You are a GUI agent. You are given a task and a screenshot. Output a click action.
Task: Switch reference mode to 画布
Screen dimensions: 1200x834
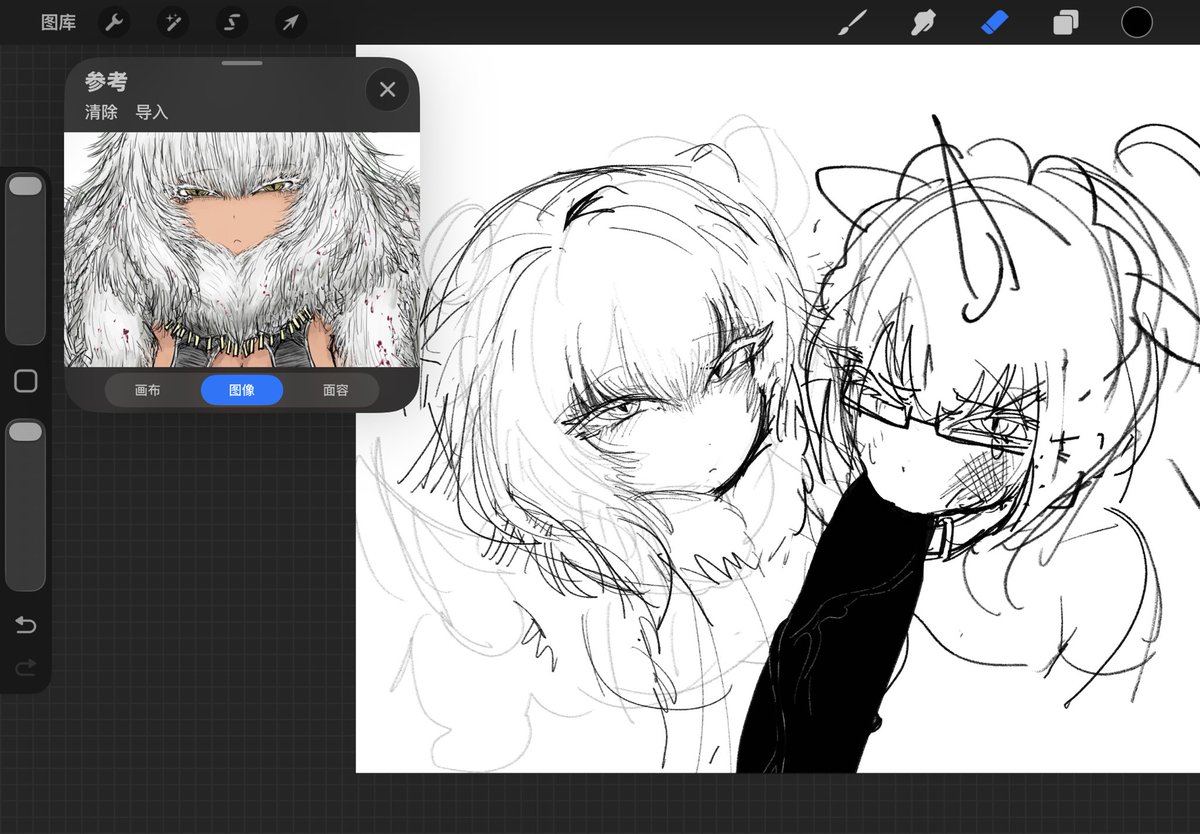pos(147,390)
